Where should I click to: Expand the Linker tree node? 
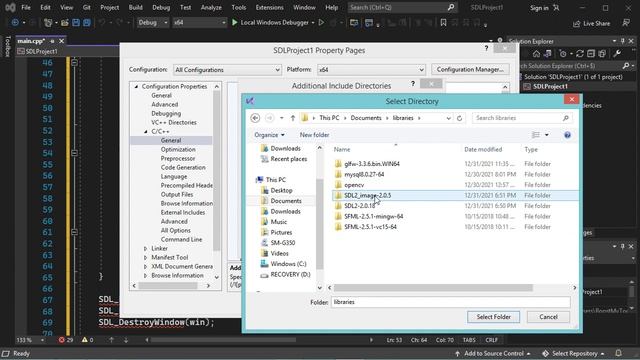tap(146, 249)
